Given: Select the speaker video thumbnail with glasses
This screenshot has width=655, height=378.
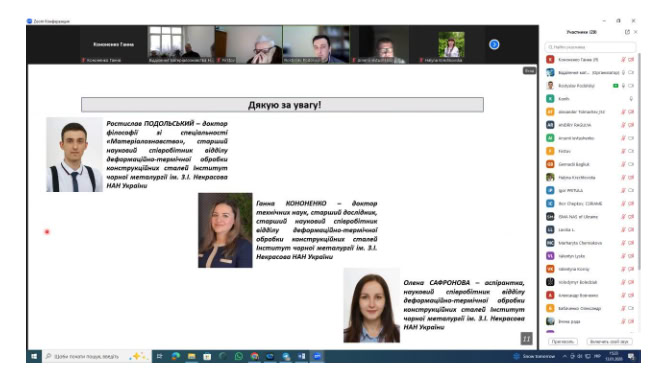Looking at the screenshot, I should point(249,44).
